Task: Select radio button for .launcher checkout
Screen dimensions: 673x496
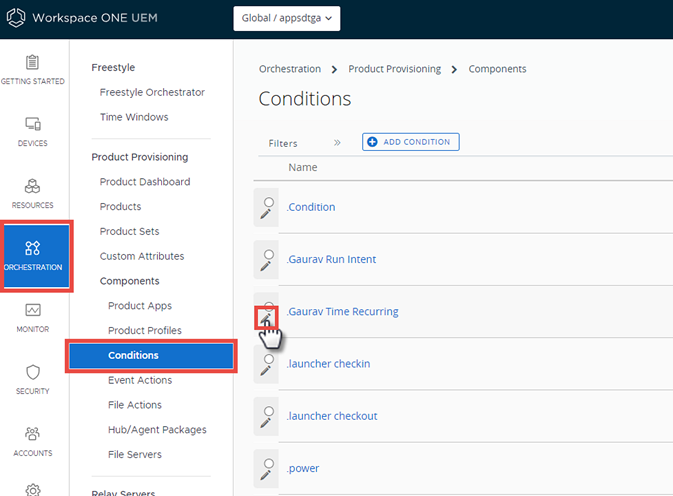Action: (269, 411)
